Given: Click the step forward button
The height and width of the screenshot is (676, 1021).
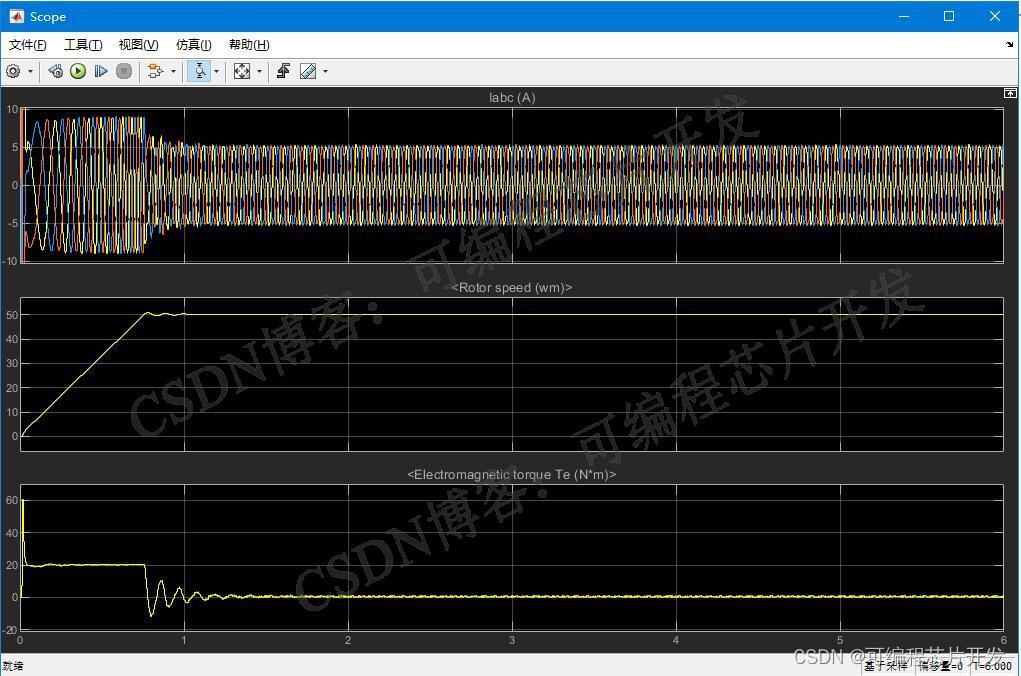Looking at the screenshot, I should 101,71.
